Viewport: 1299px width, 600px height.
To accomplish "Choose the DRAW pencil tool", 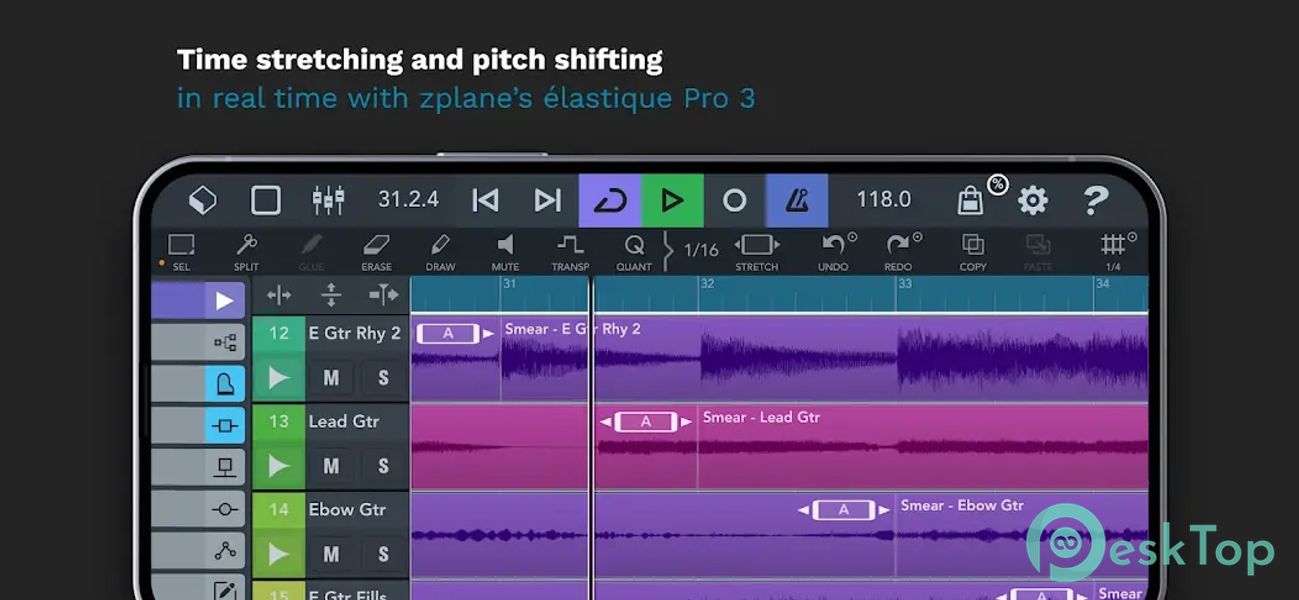I will tap(440, 252).
